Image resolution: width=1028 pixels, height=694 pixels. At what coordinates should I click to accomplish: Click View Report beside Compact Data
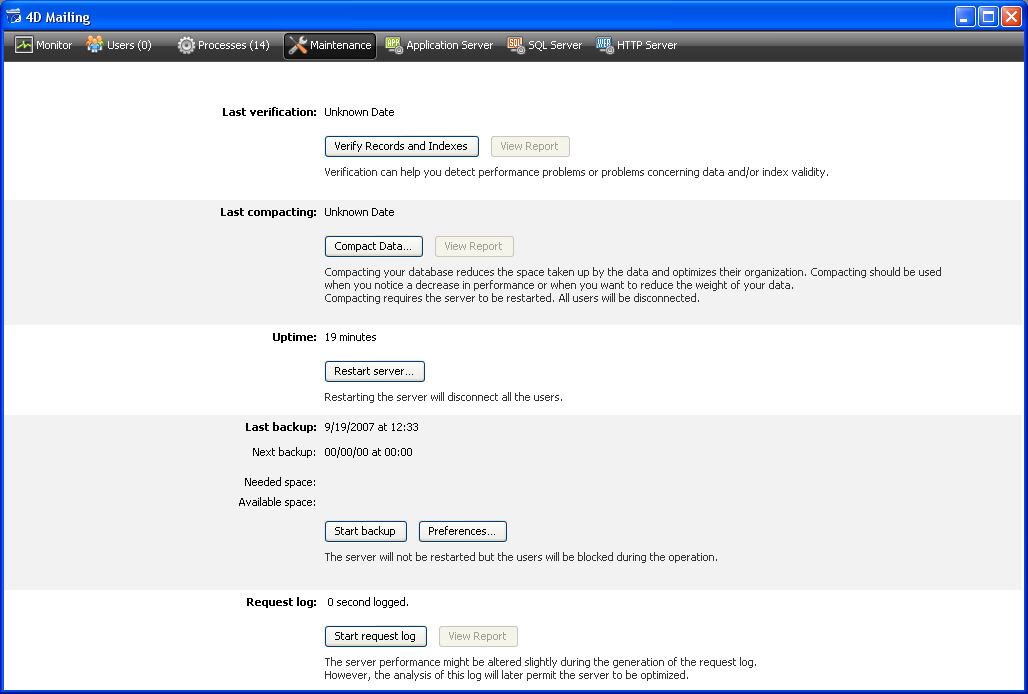[x=474, y=246]
